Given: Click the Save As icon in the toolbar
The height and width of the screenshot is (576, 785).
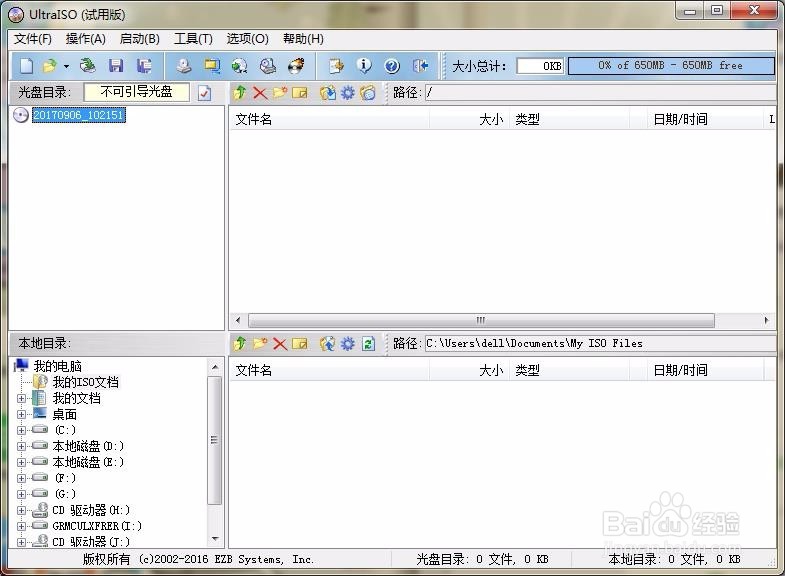Looking at the screenshot, I should click(144, 66).
